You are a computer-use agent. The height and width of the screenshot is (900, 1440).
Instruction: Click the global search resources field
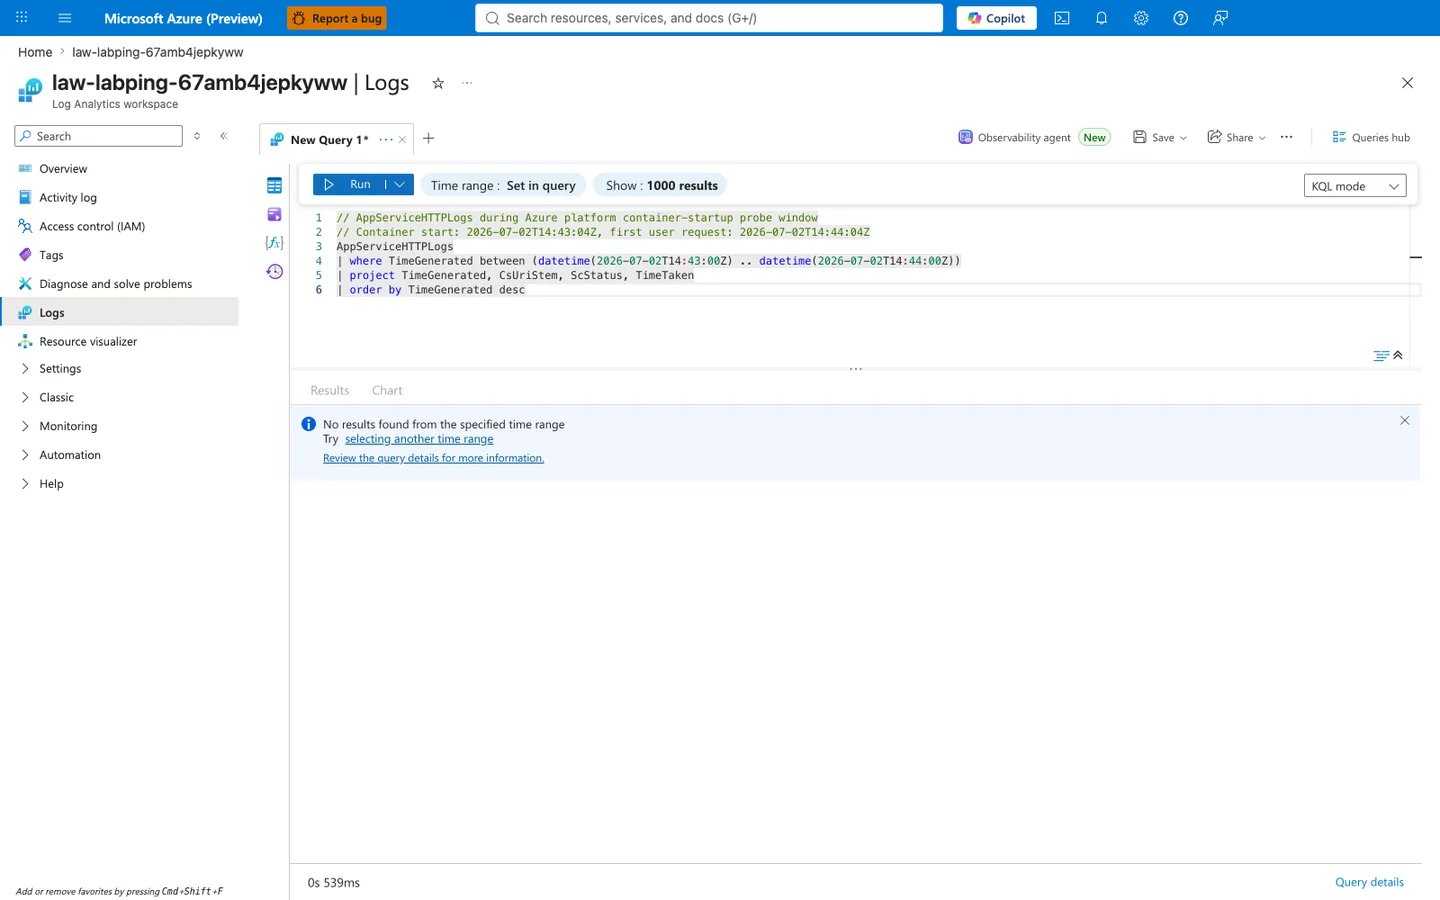pyautogui.click(x=709, y=18)
